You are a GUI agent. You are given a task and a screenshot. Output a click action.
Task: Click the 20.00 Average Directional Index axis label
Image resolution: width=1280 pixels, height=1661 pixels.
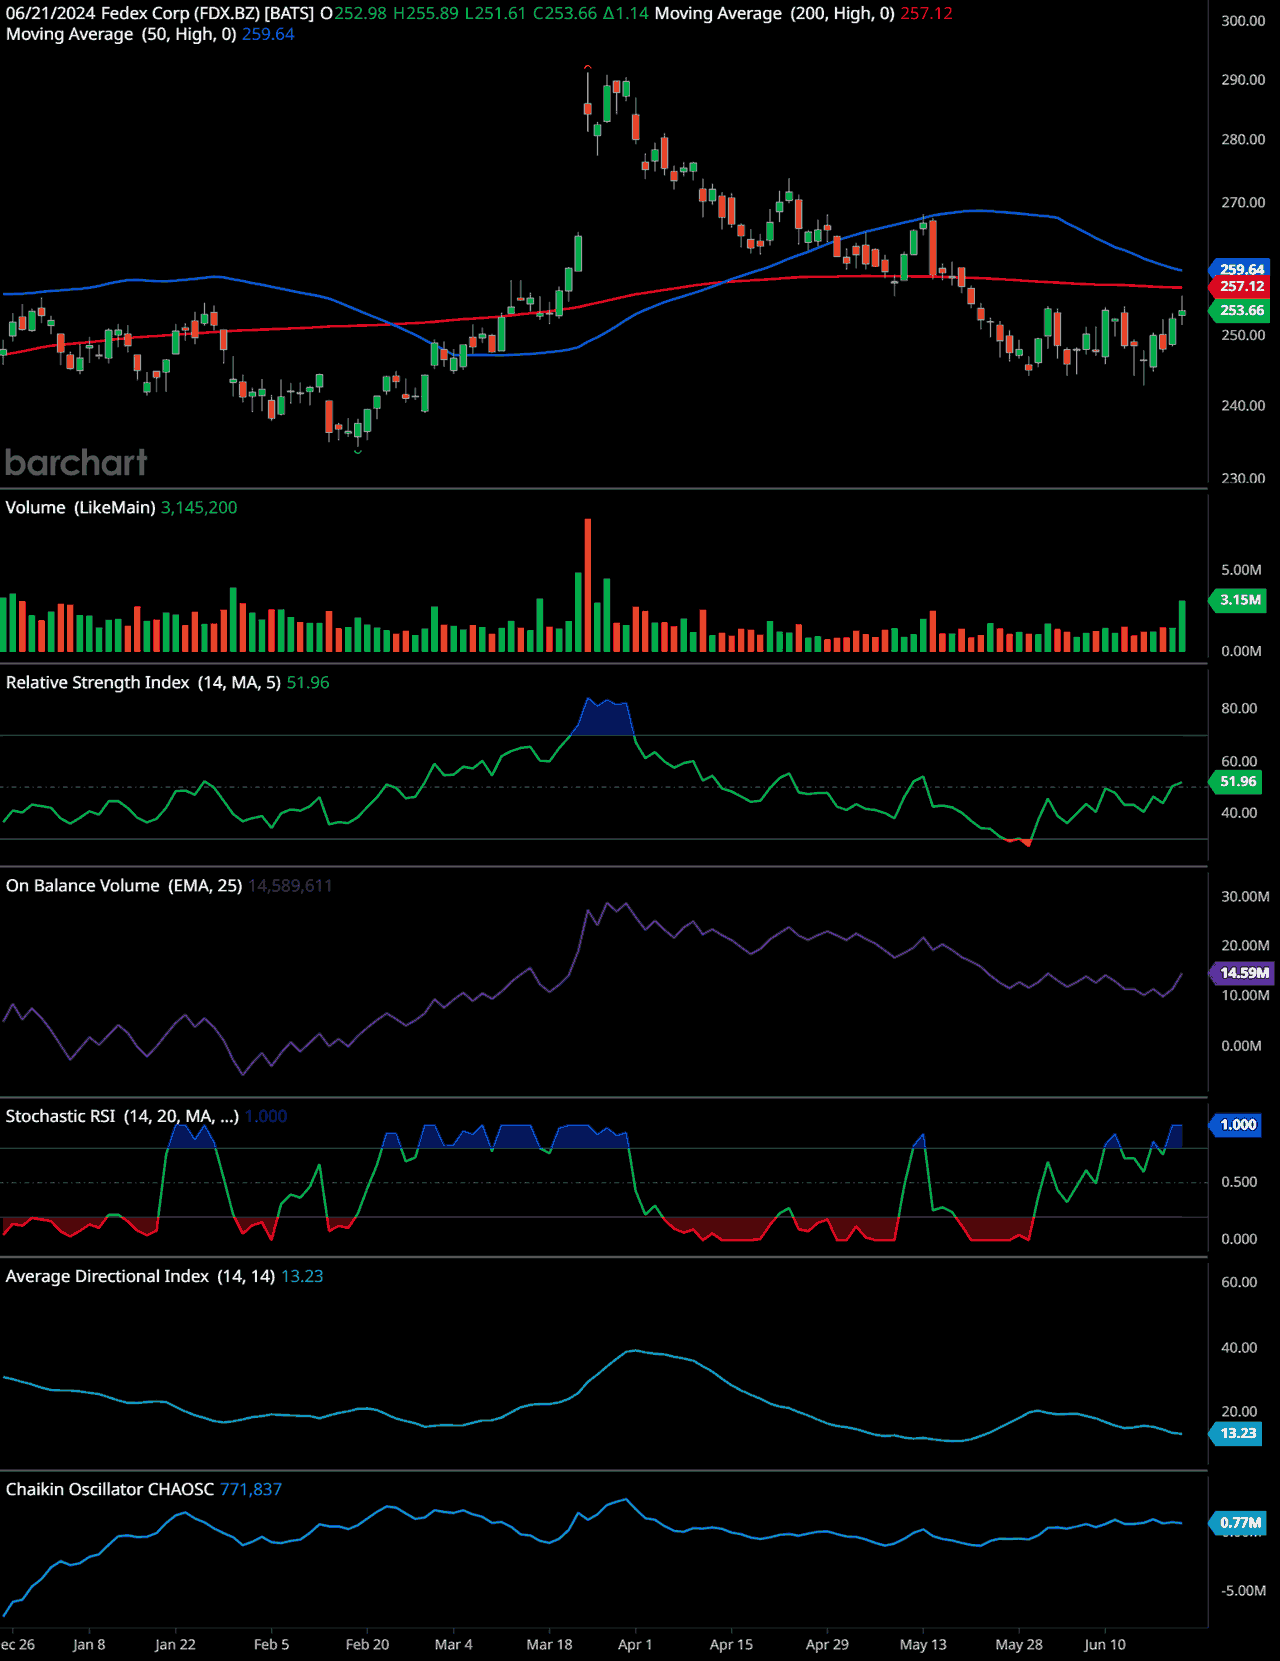tap(1239, 1412)
